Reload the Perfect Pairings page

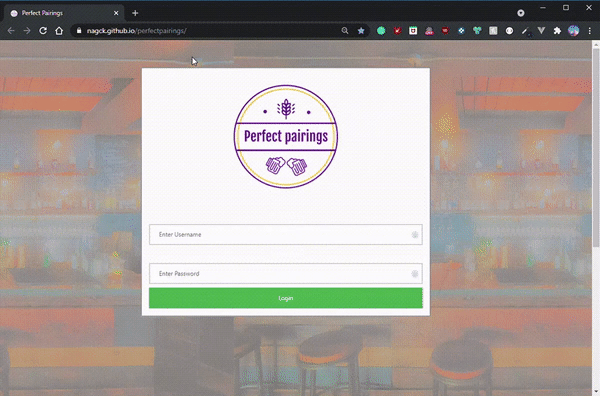pos(43,31)
